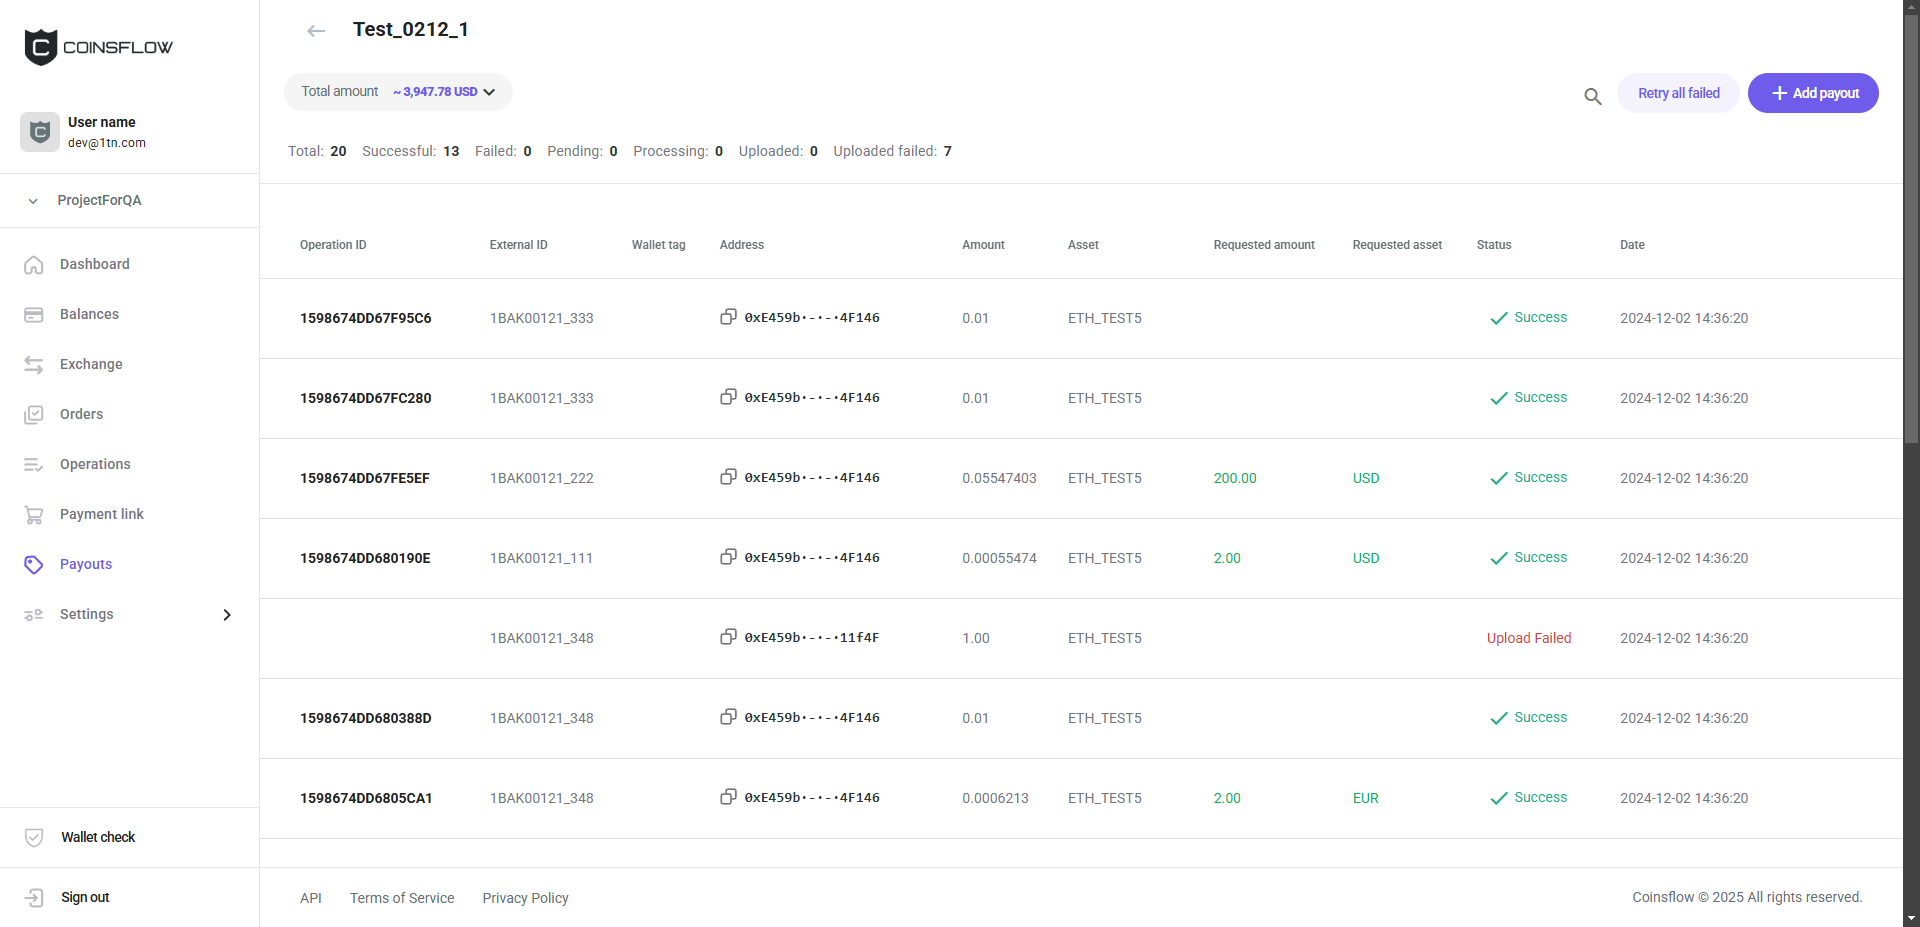
Task: Expand the Settings submenu chevron
Action: click(227, 615)
